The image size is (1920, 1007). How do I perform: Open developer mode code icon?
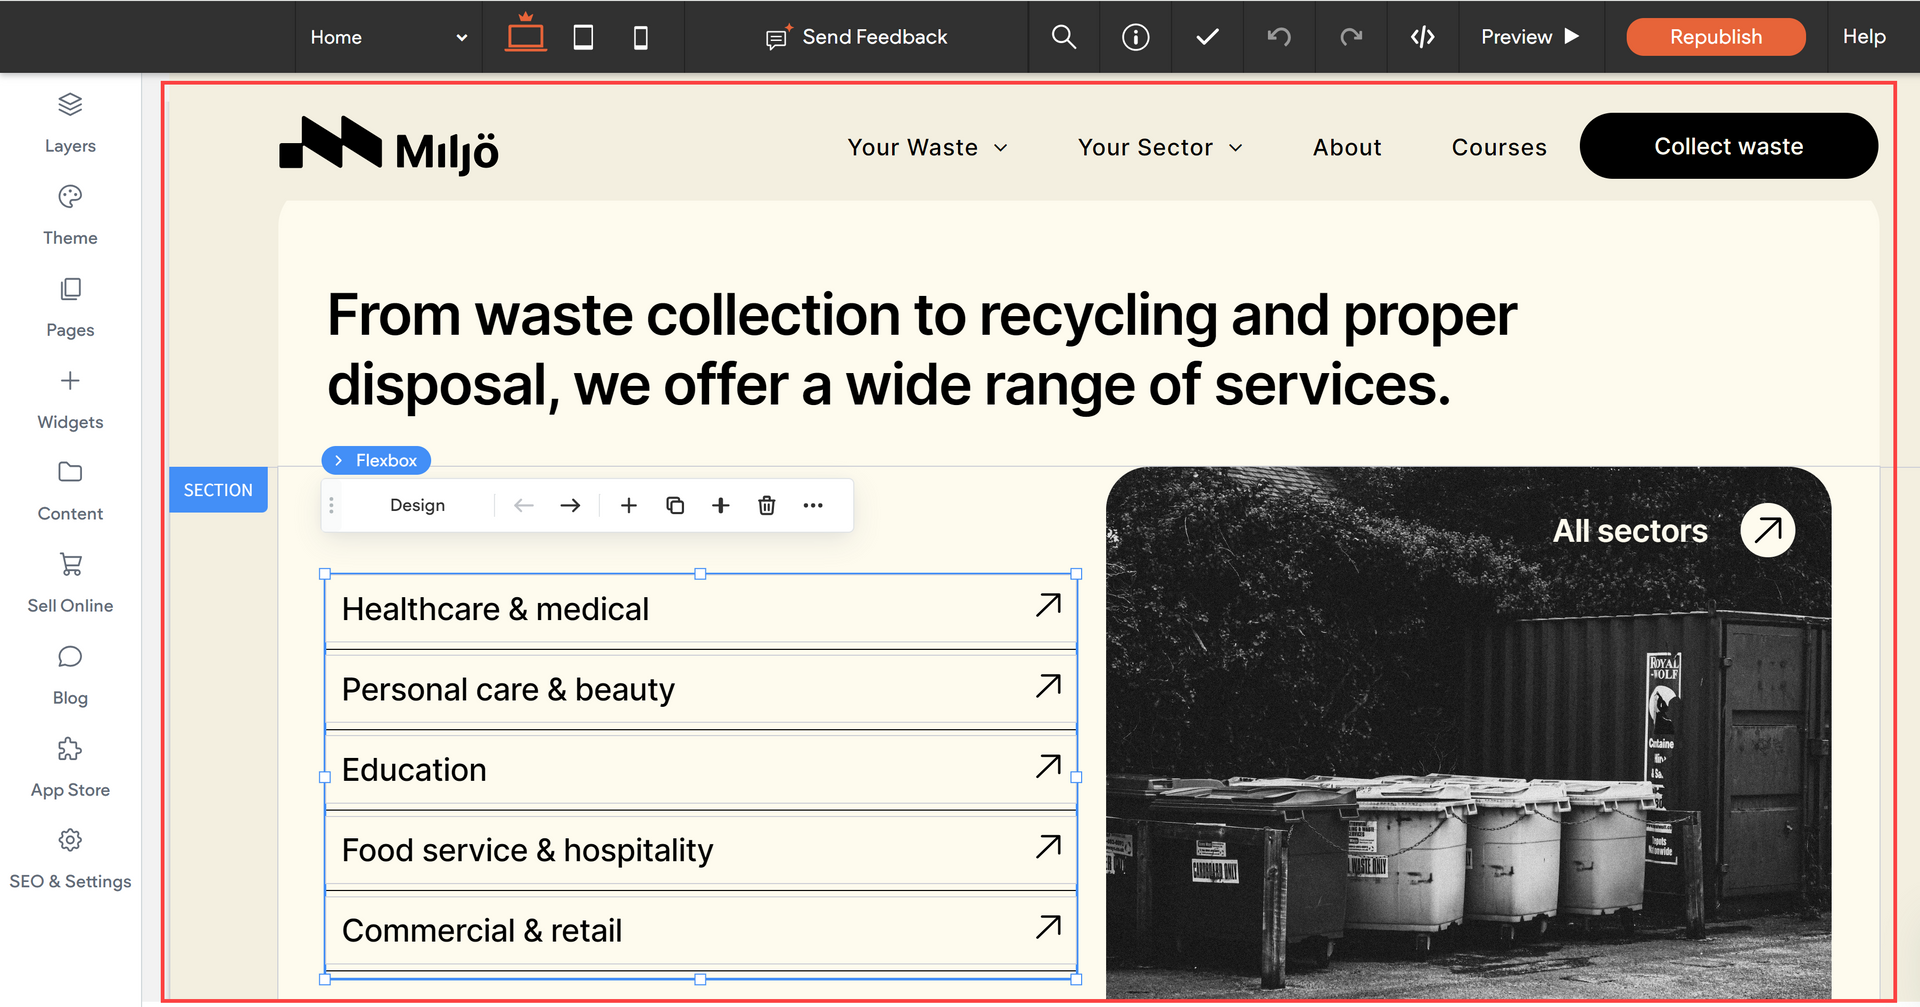point(1422,37)
